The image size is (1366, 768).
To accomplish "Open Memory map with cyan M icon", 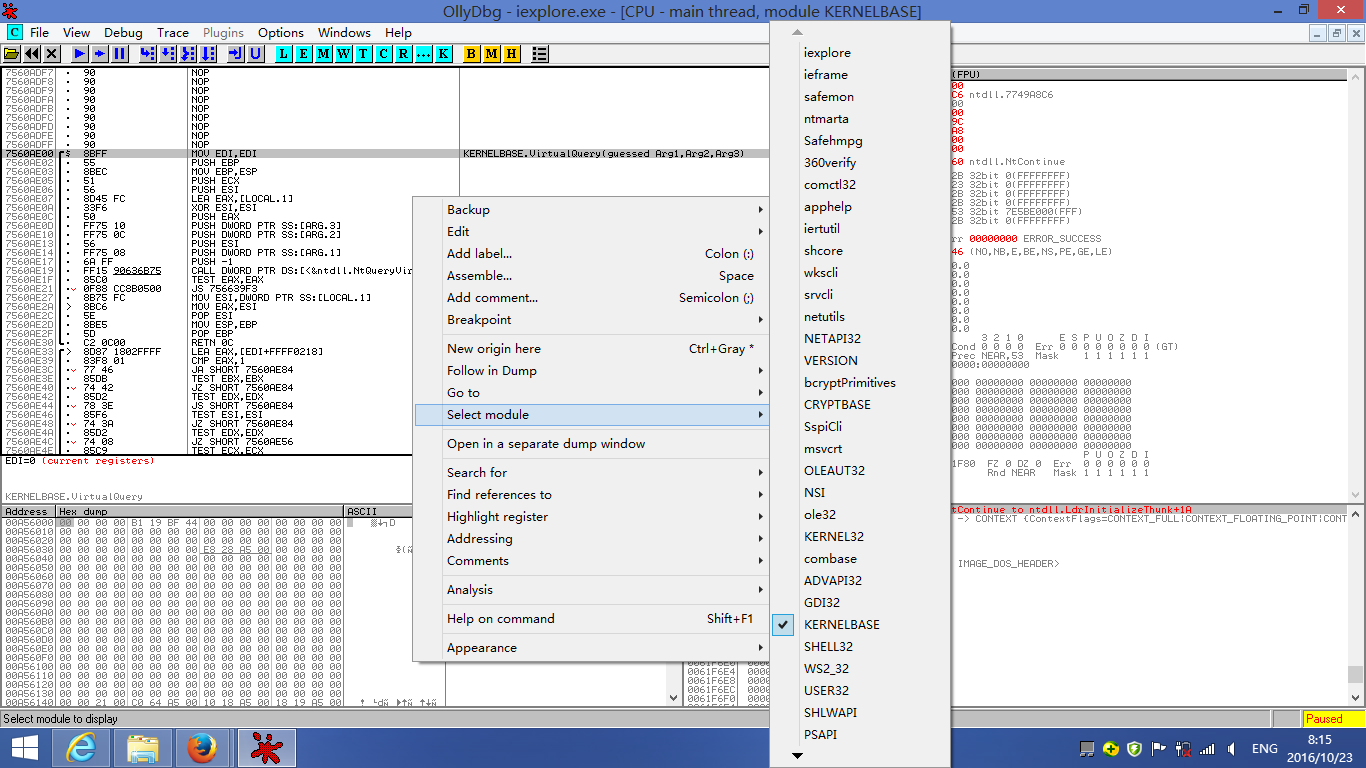I will (324, 53).
